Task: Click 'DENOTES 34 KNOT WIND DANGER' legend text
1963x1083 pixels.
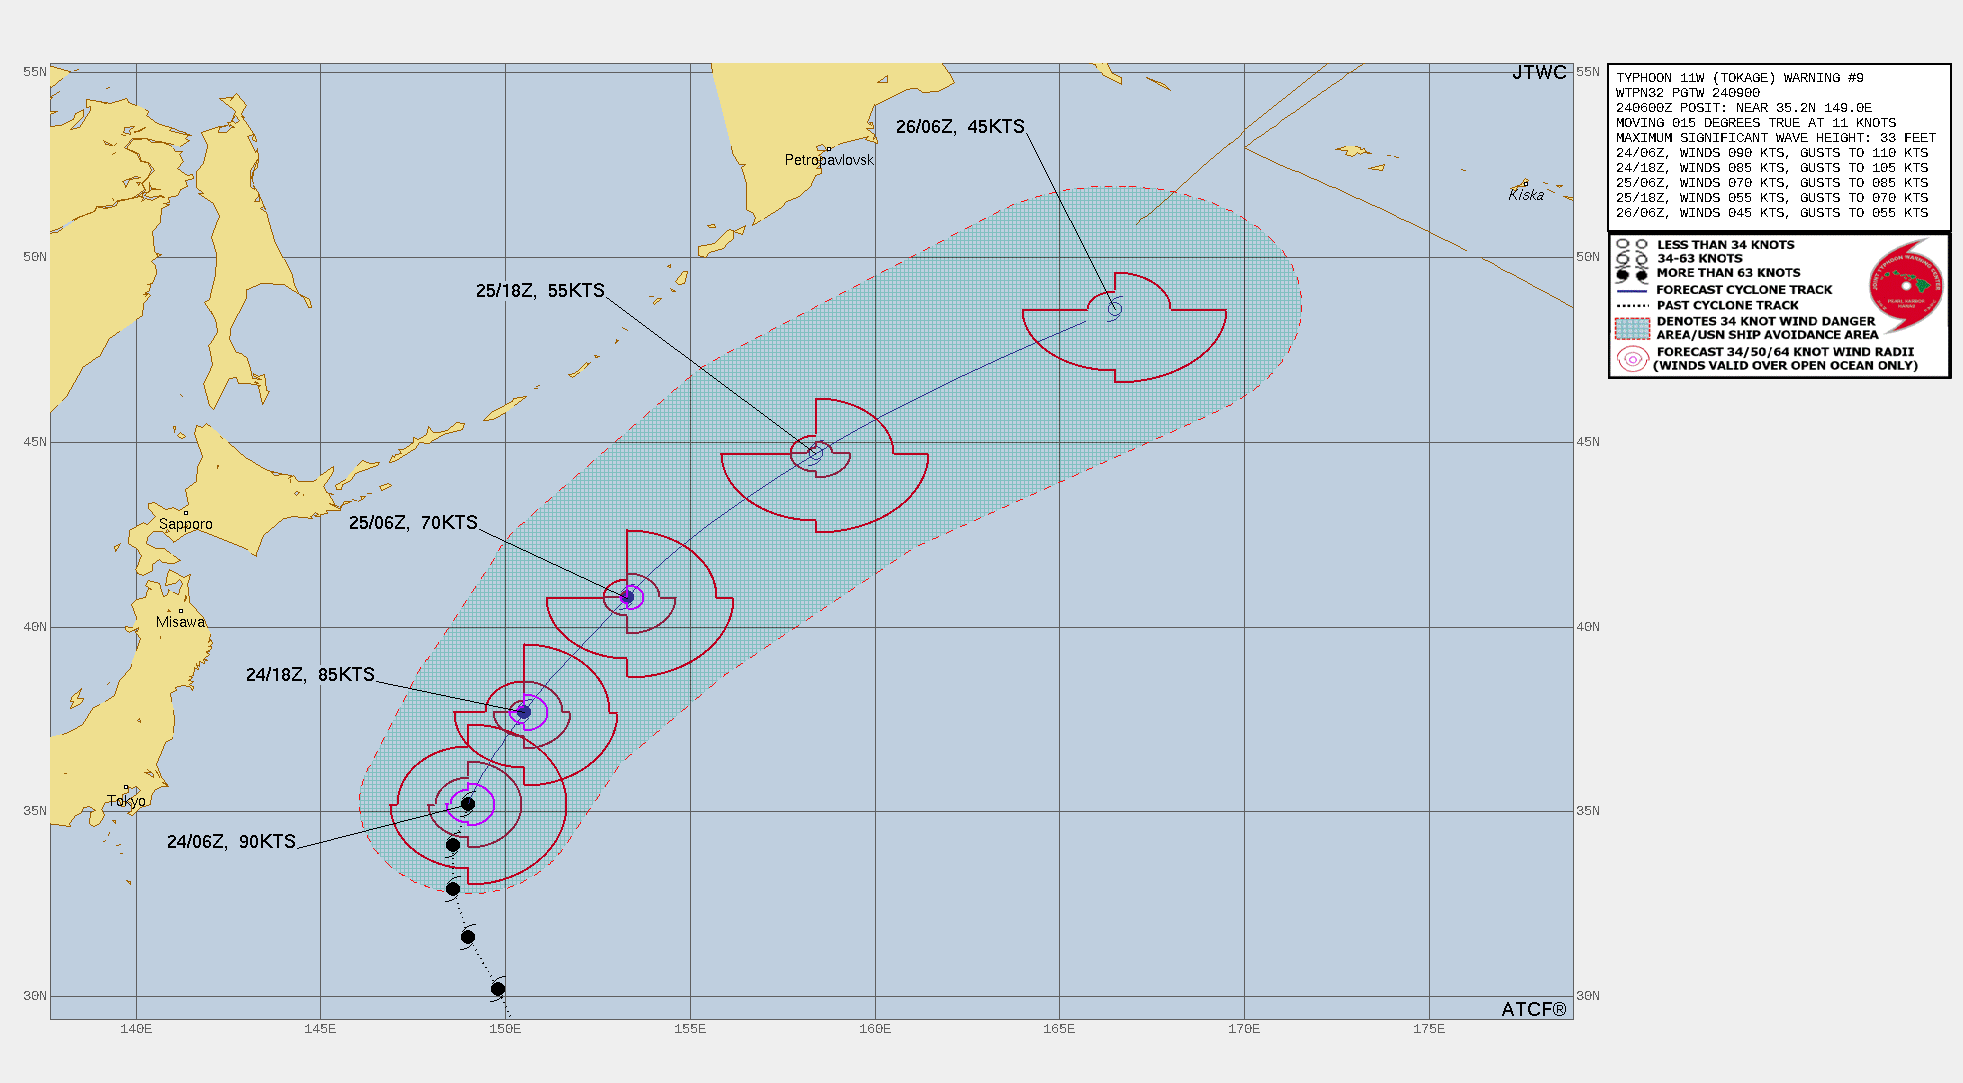Action: point(1766,321)
